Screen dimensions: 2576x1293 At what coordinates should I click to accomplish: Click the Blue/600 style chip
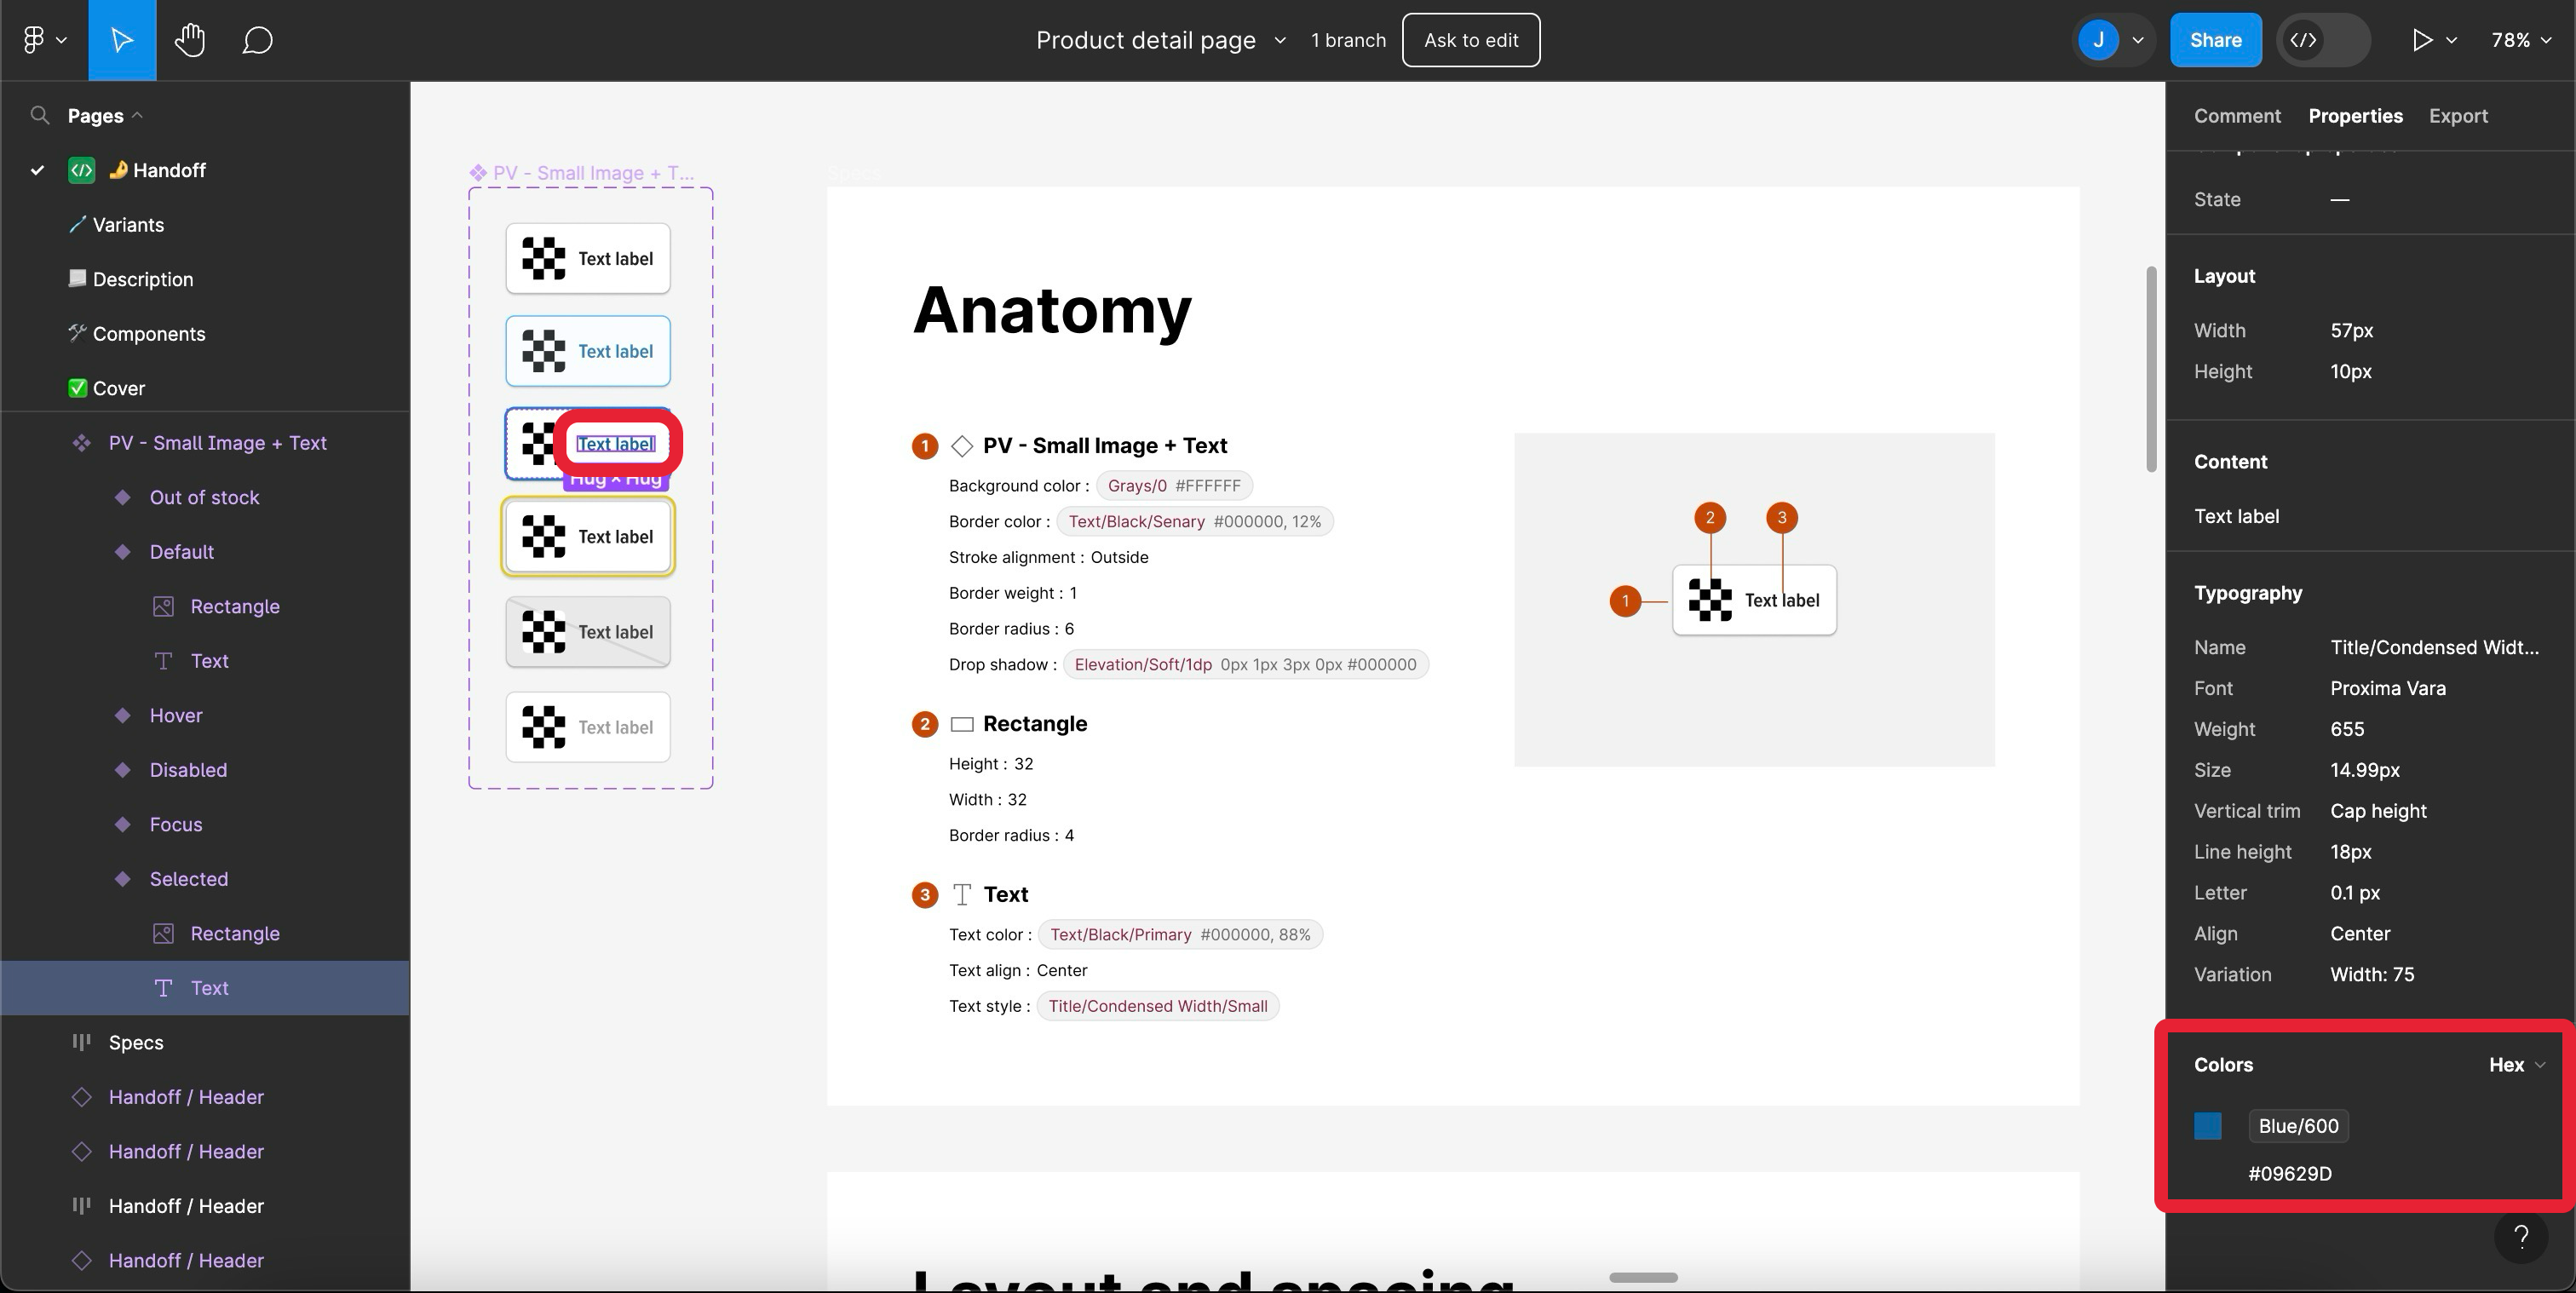(2298, 1126)
